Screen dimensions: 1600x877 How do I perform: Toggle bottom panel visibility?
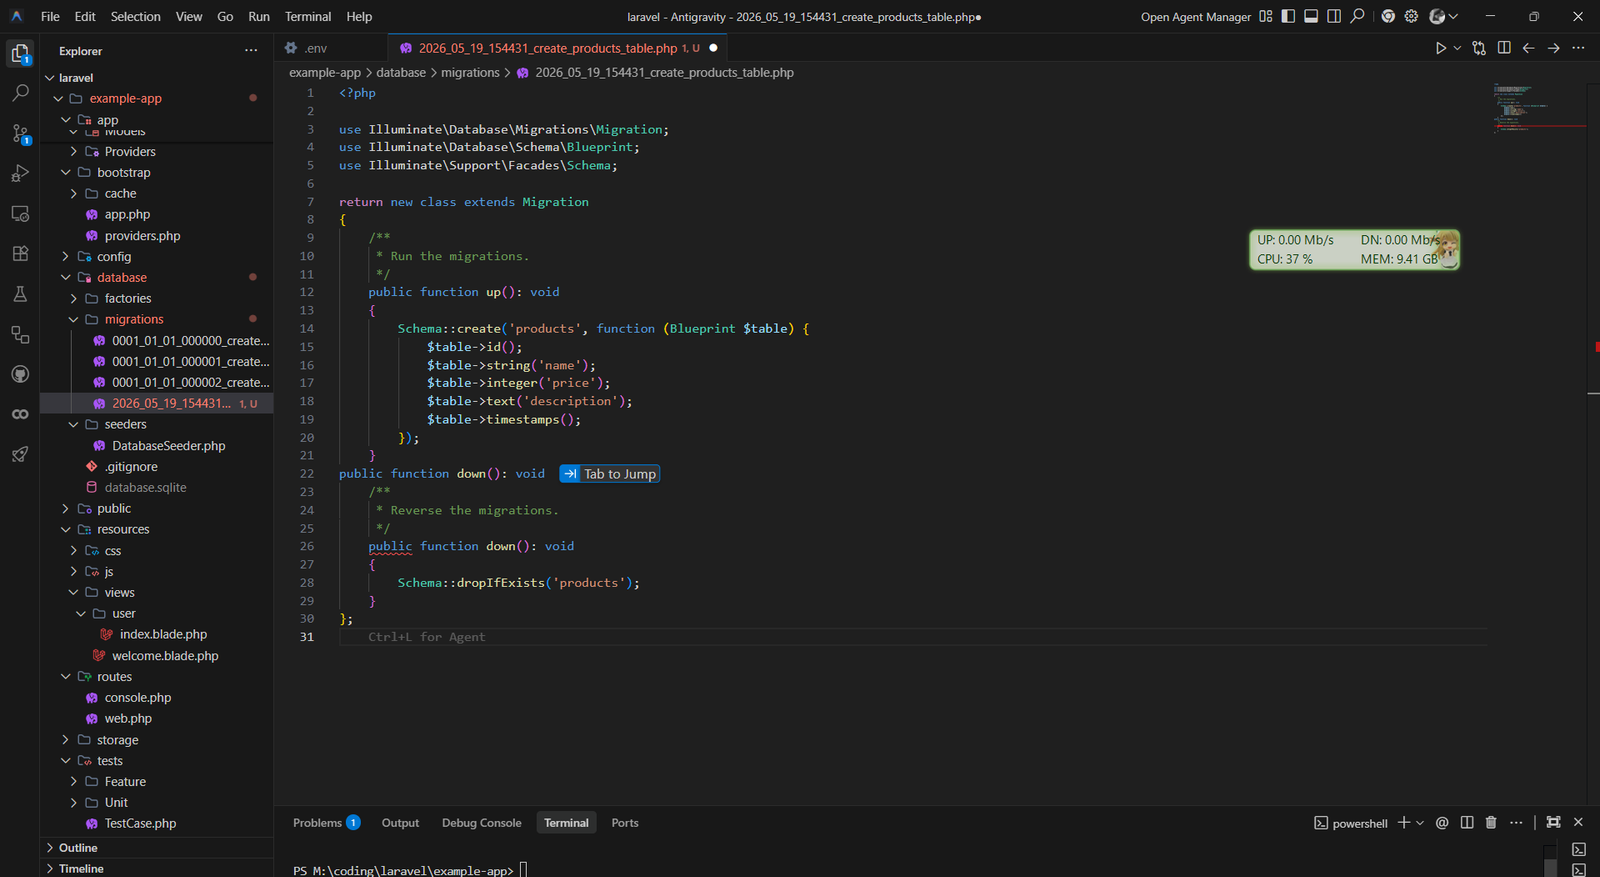(1311, 16)
